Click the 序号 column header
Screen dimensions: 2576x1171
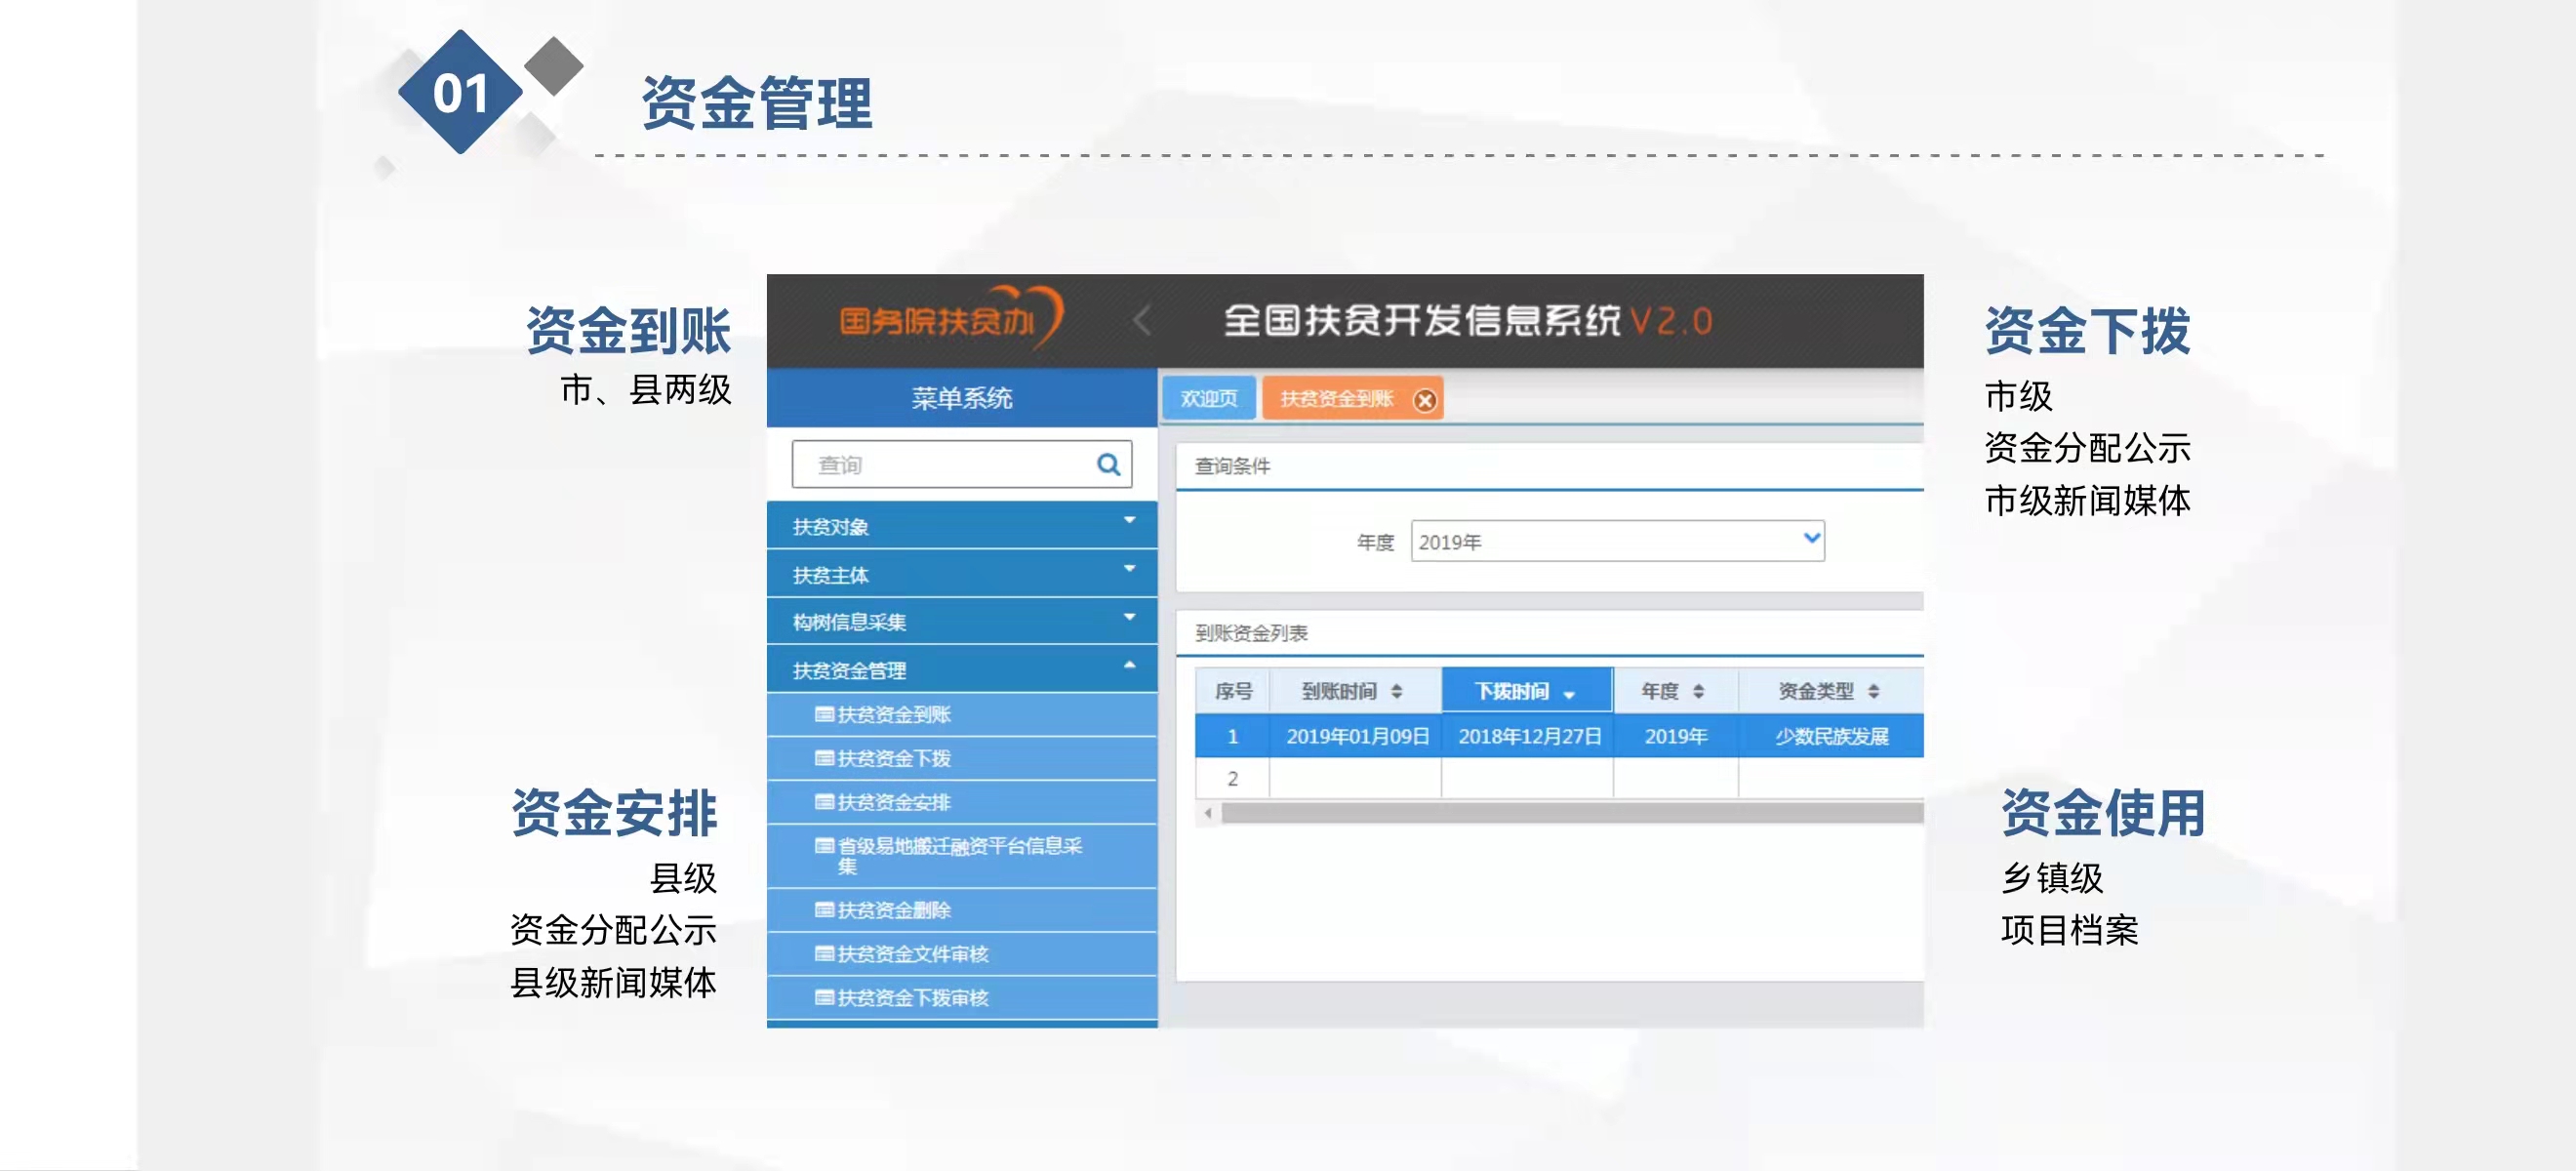(x=1232, y=691)
